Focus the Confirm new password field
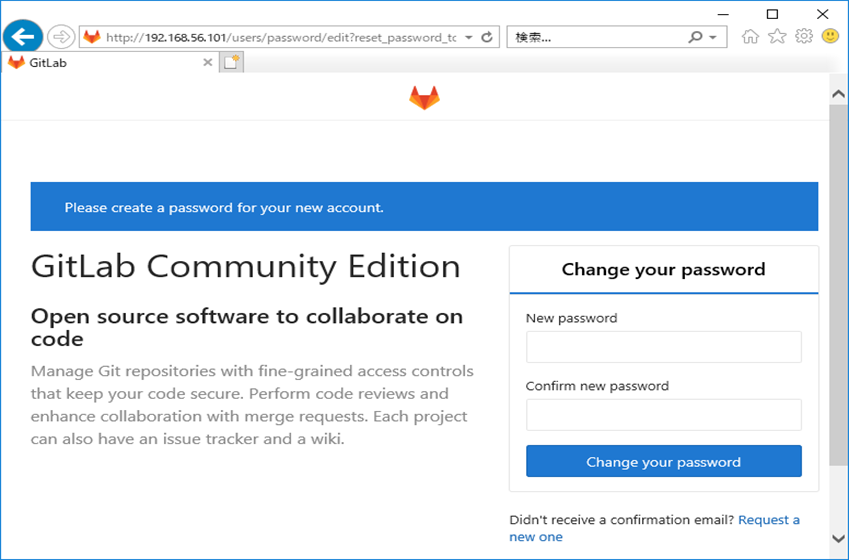This screenshot has width=849, height=560. (663, 415)
